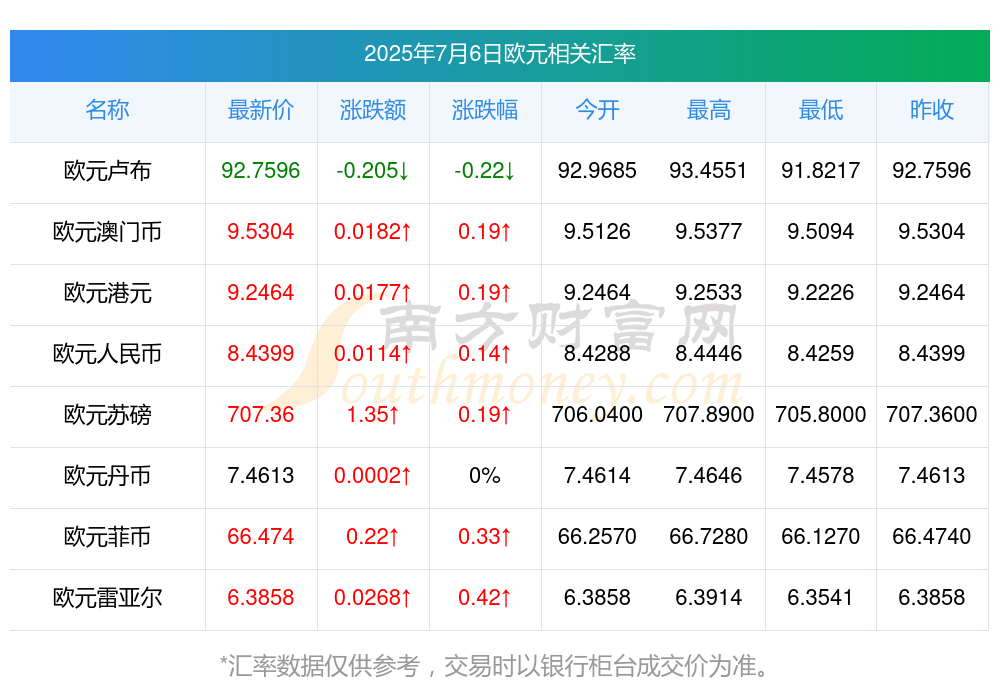Image resolution: width=1000 pixels, height=698 pixels.
Task: Click the Danish krone open "7.4614"
Action: (x=597, y=475)
